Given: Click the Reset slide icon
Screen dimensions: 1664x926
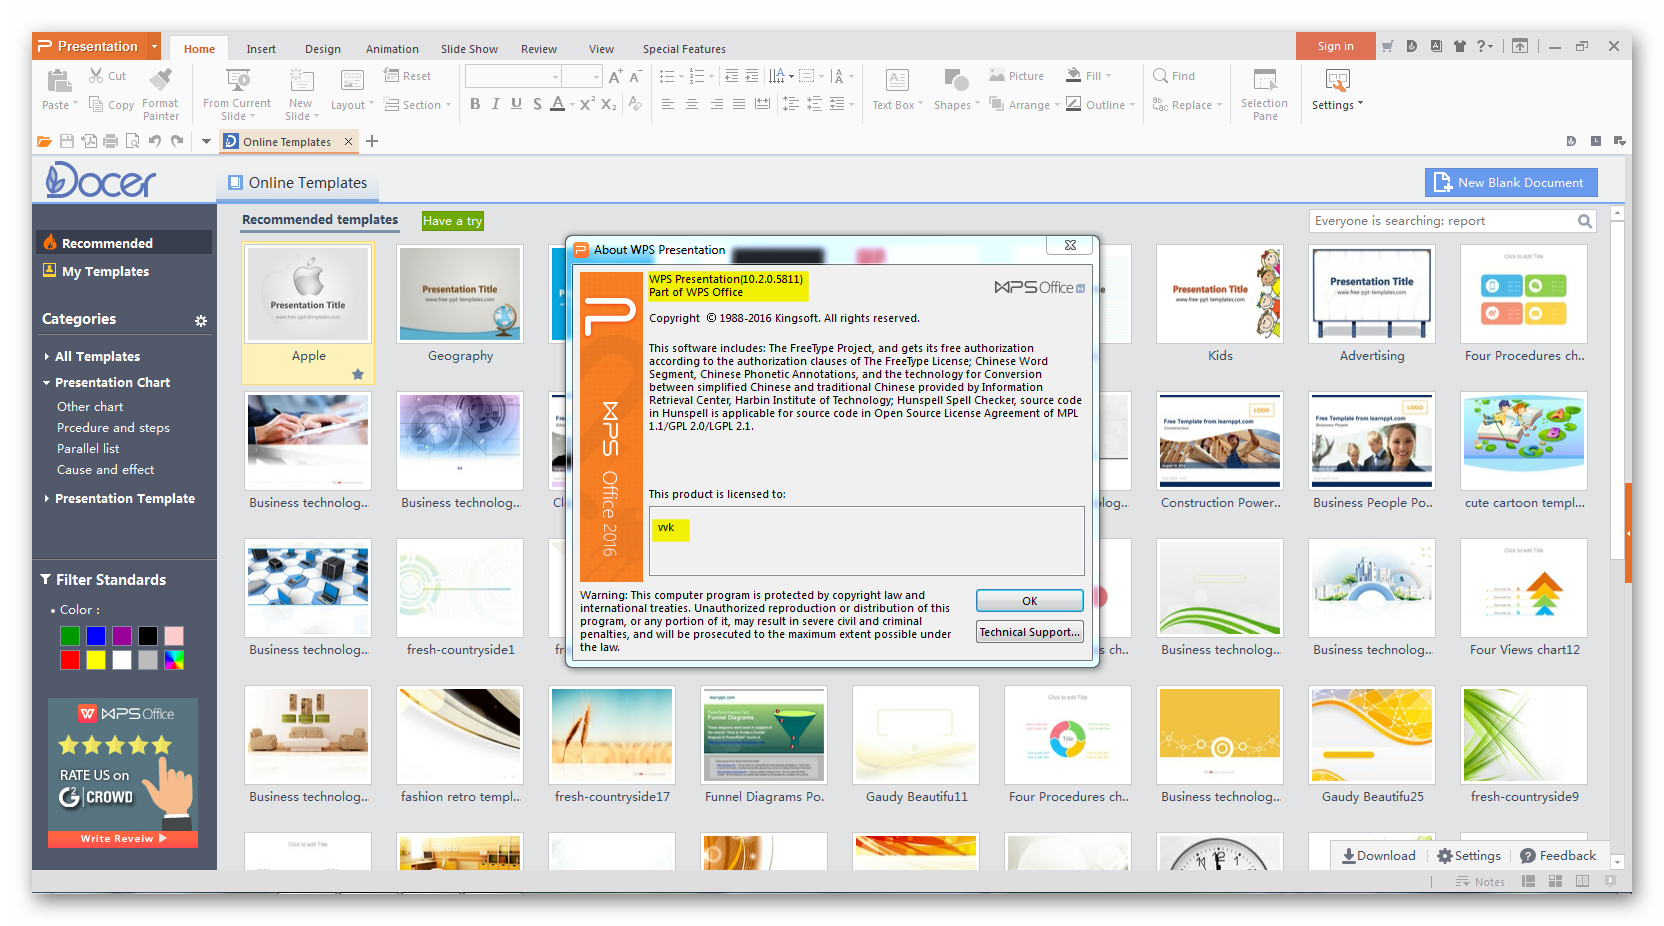Looking at the screenshot, I should (392, 75).
